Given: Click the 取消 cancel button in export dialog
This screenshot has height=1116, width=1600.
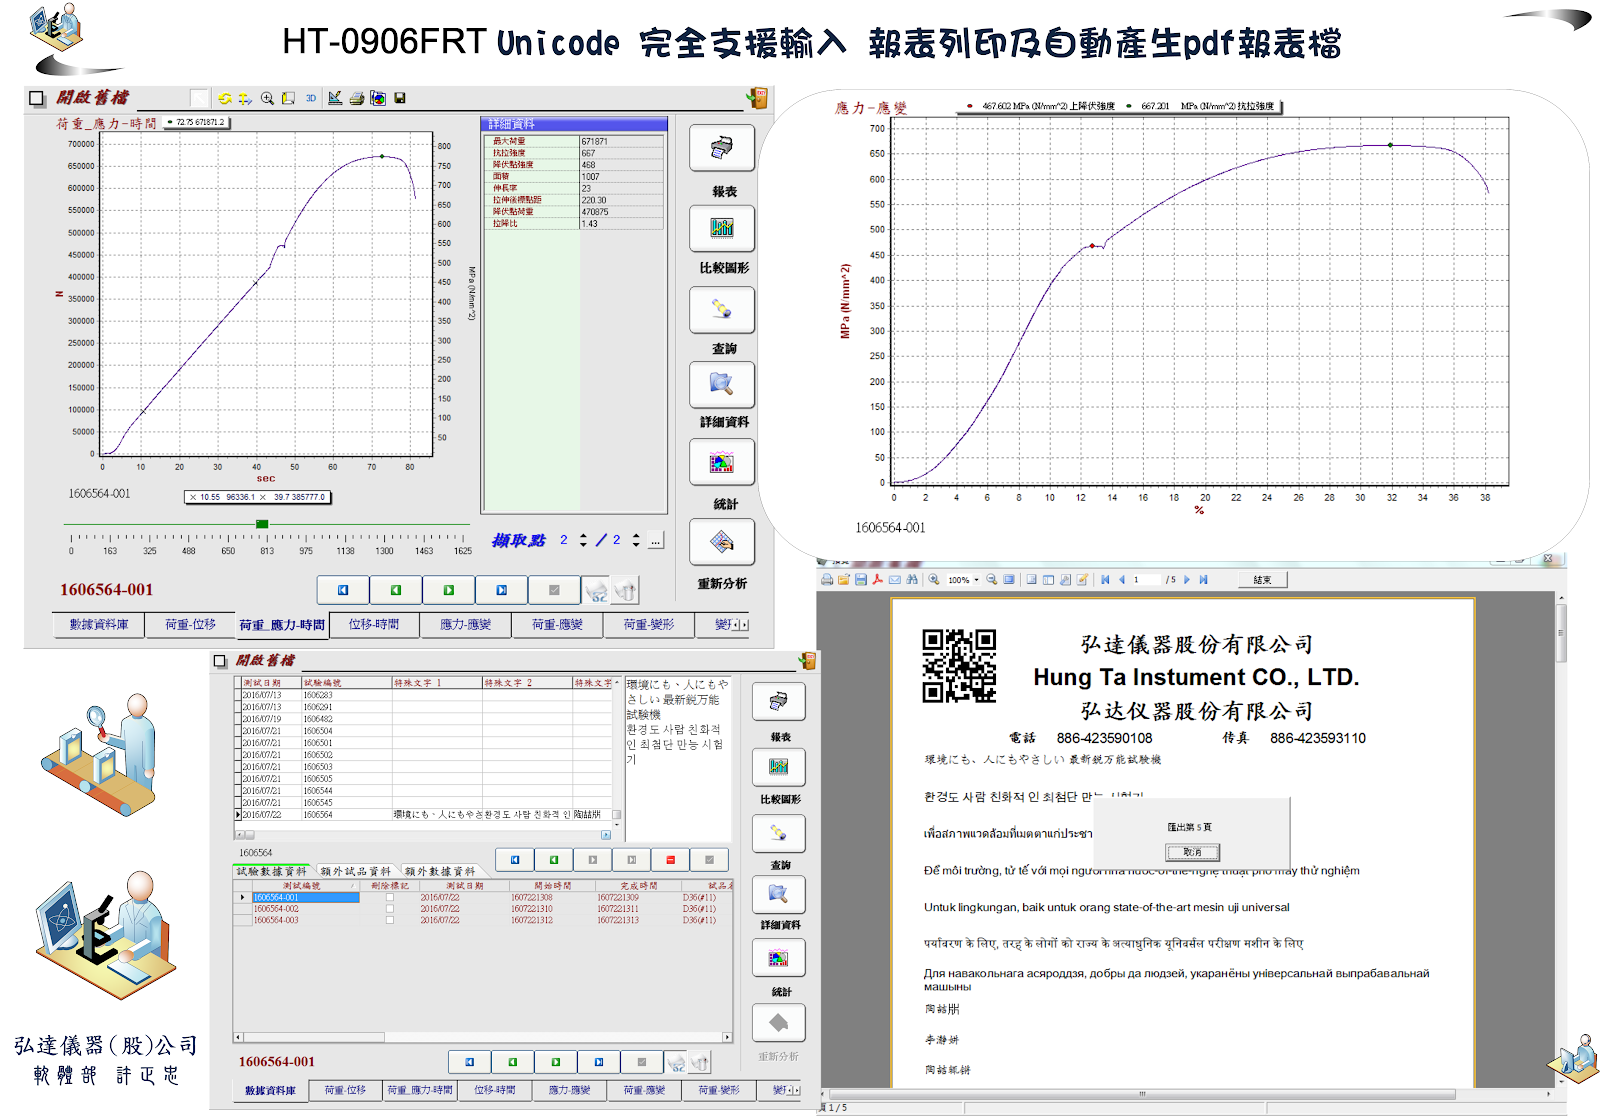Looking at the screenshot, I should [x=1192, y=852].
